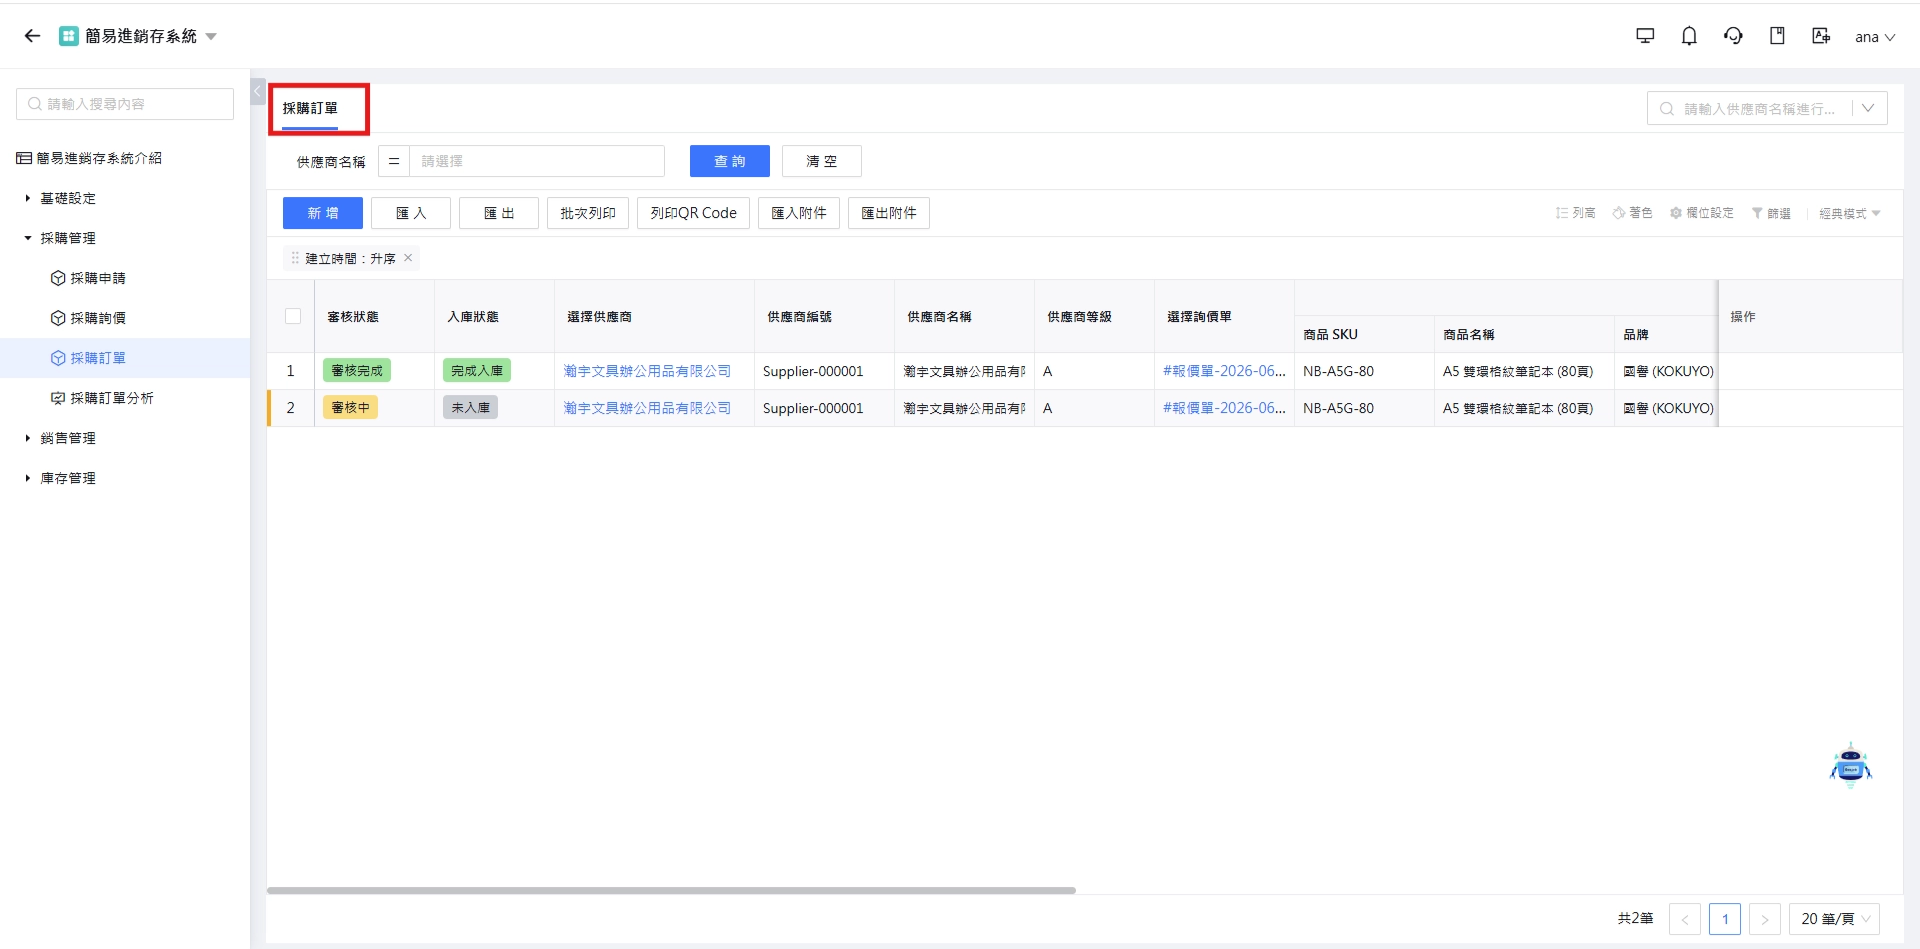
Task: Open row 2 quotation link #報價單-2026-06
Action: coord(1224,408)
